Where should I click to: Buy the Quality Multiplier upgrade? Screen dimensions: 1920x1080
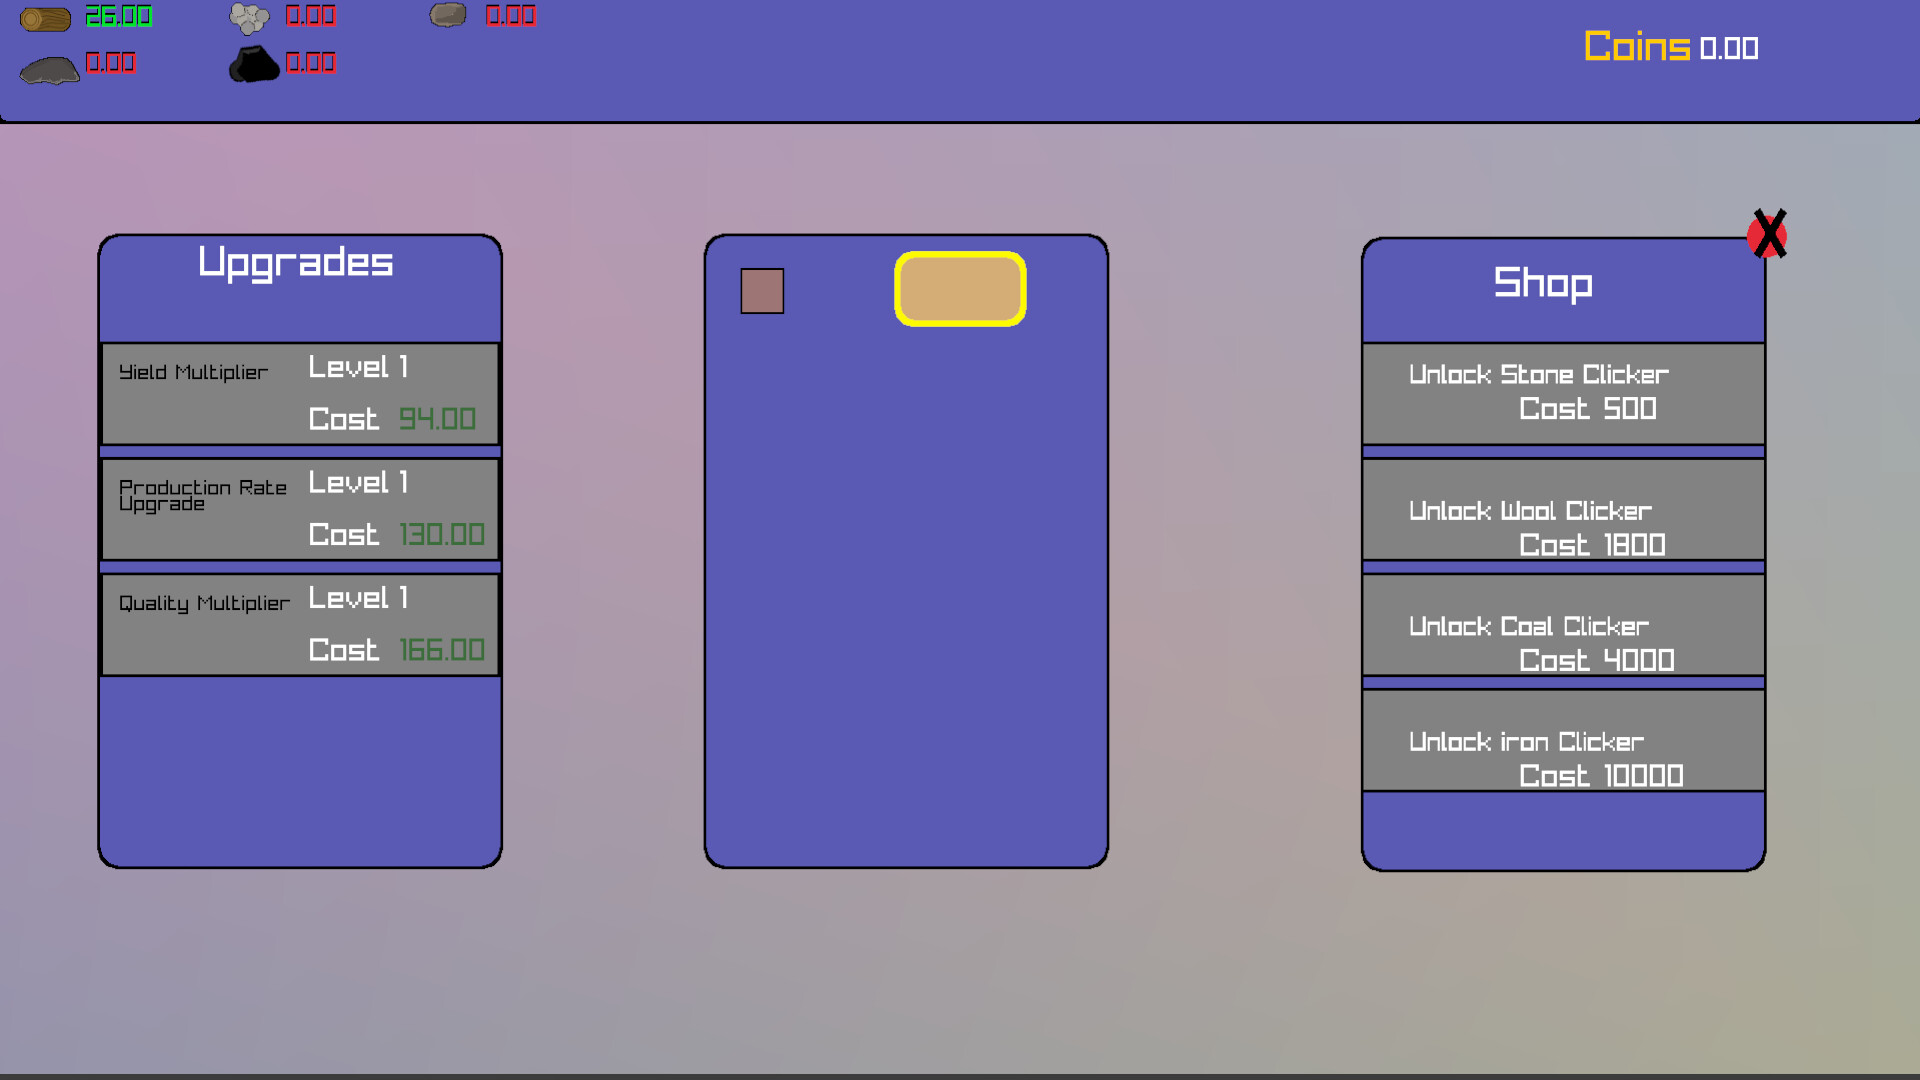(299, 623)
